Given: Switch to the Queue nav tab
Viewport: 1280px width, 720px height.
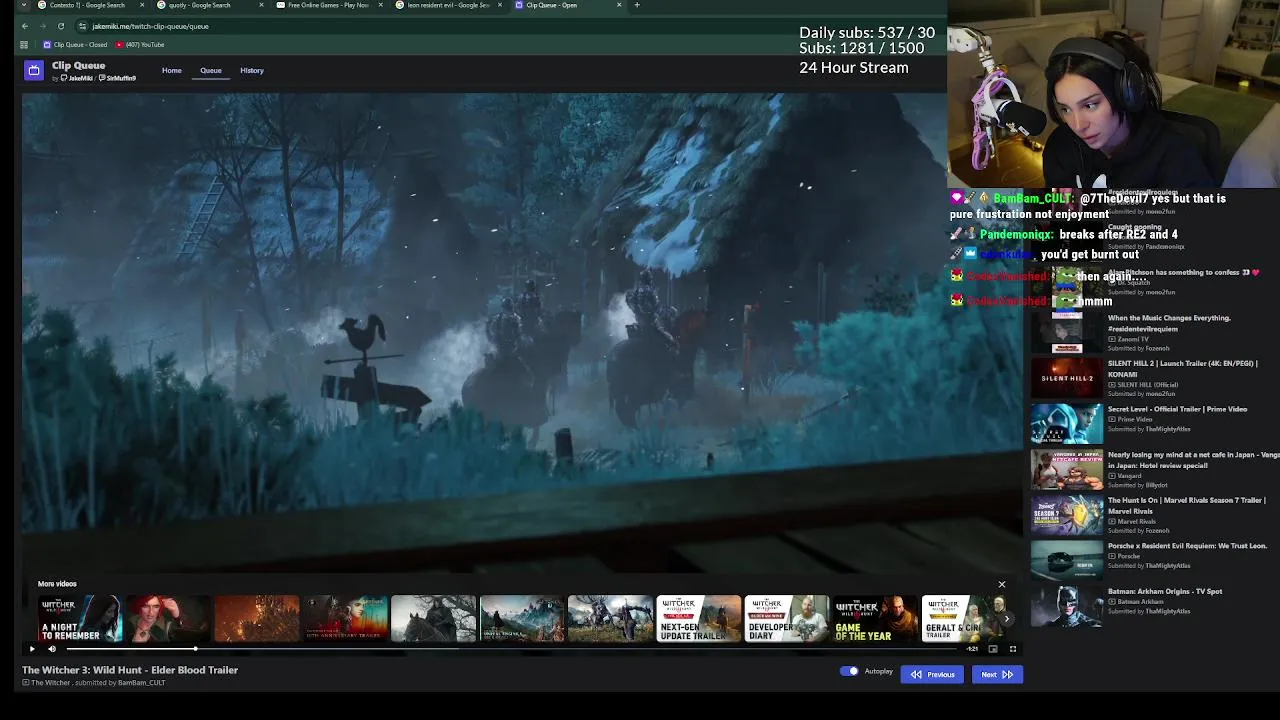Looking at the screenshot, I should (x=211, y=70).
